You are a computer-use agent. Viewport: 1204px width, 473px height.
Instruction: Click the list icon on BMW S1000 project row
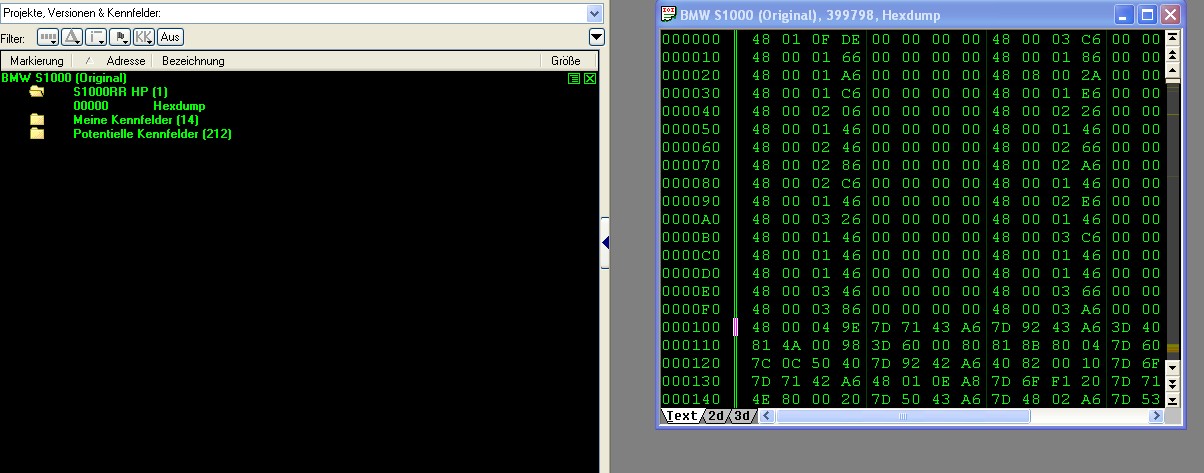tap(575, 78)
